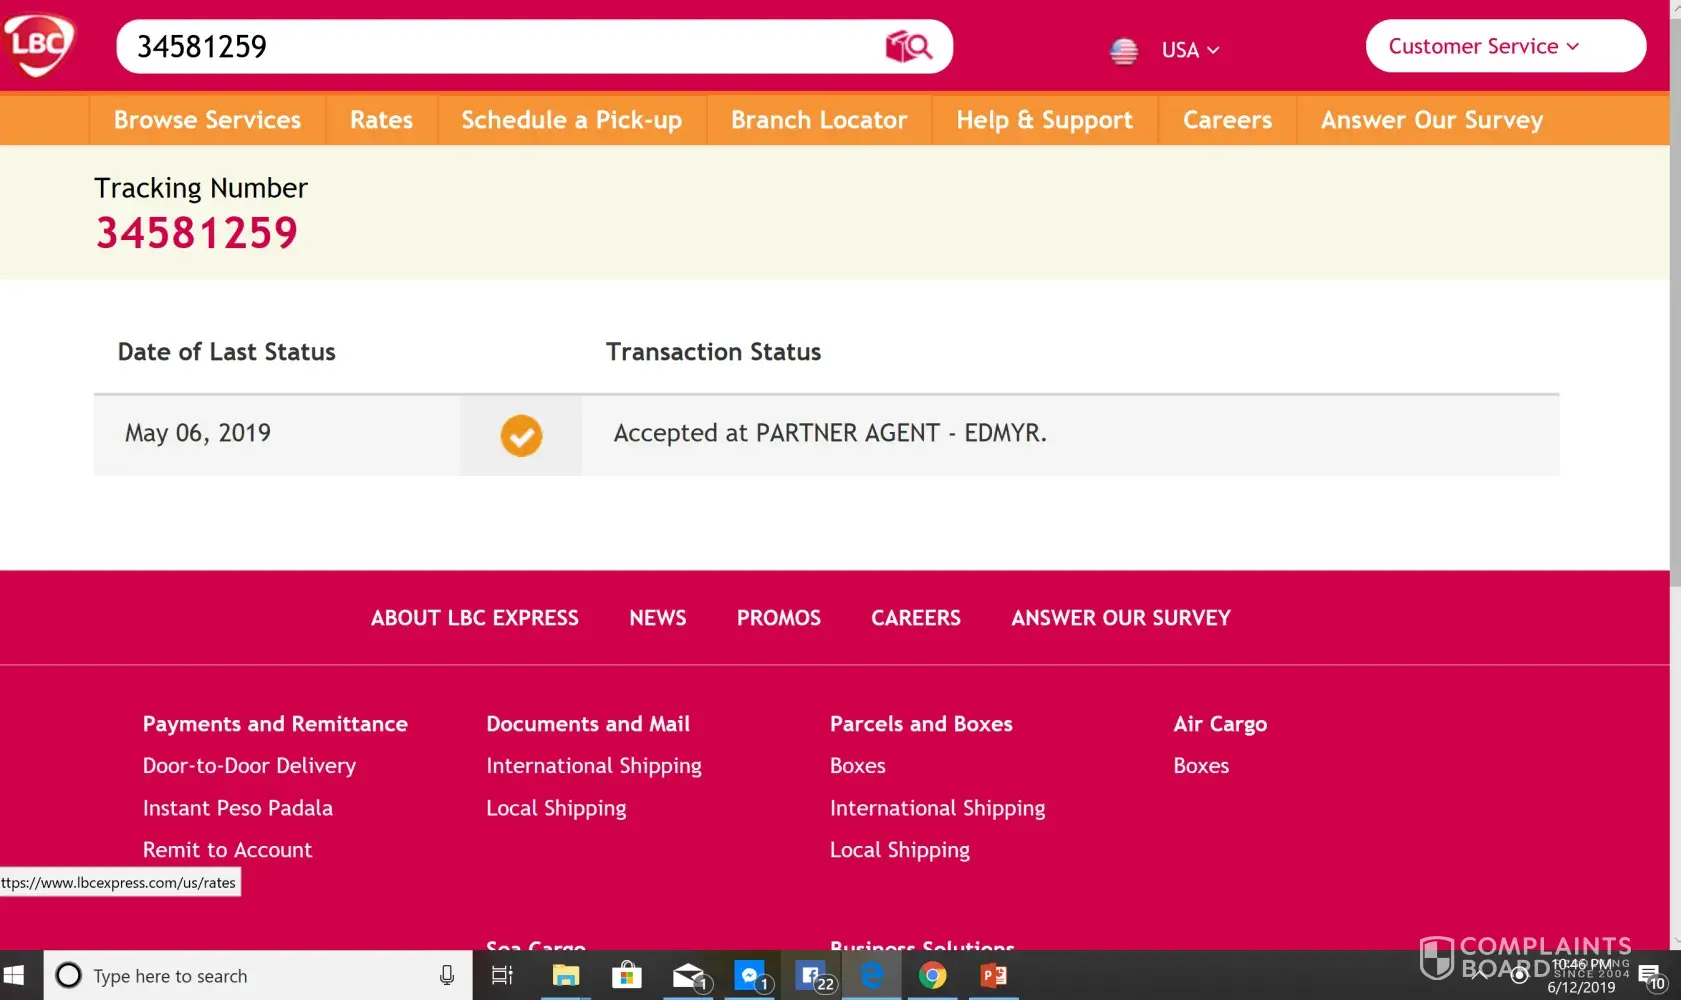Click the Parcels and Boxes heading

coord(921,724)
